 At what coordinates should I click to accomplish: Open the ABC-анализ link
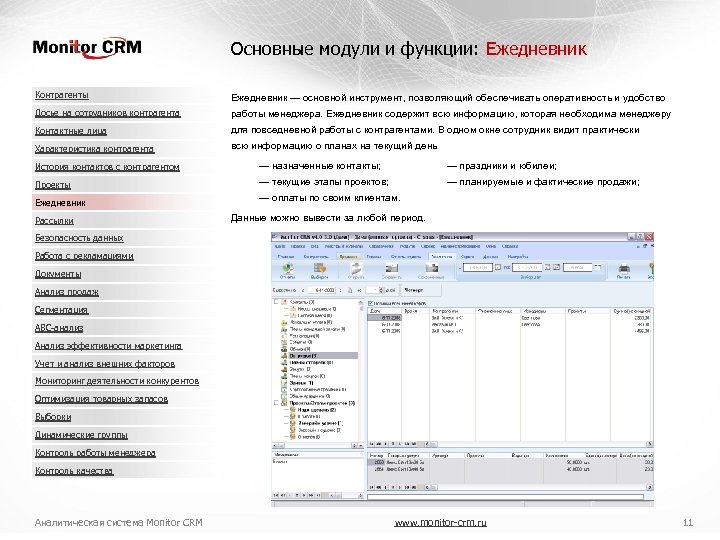59,328
